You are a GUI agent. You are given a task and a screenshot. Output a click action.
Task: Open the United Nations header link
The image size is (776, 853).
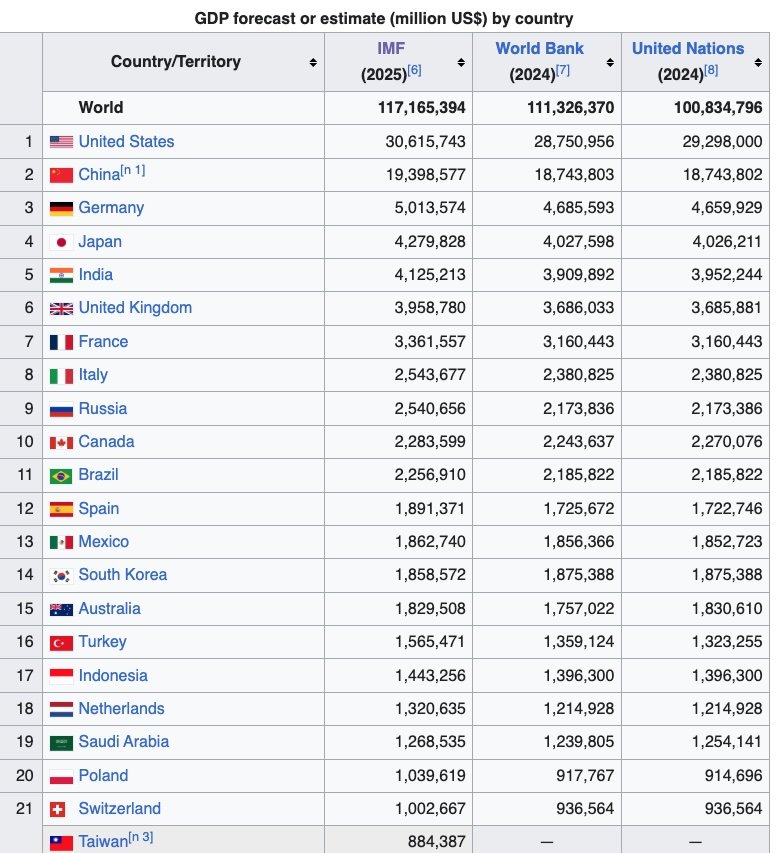[x=688, y=48]
